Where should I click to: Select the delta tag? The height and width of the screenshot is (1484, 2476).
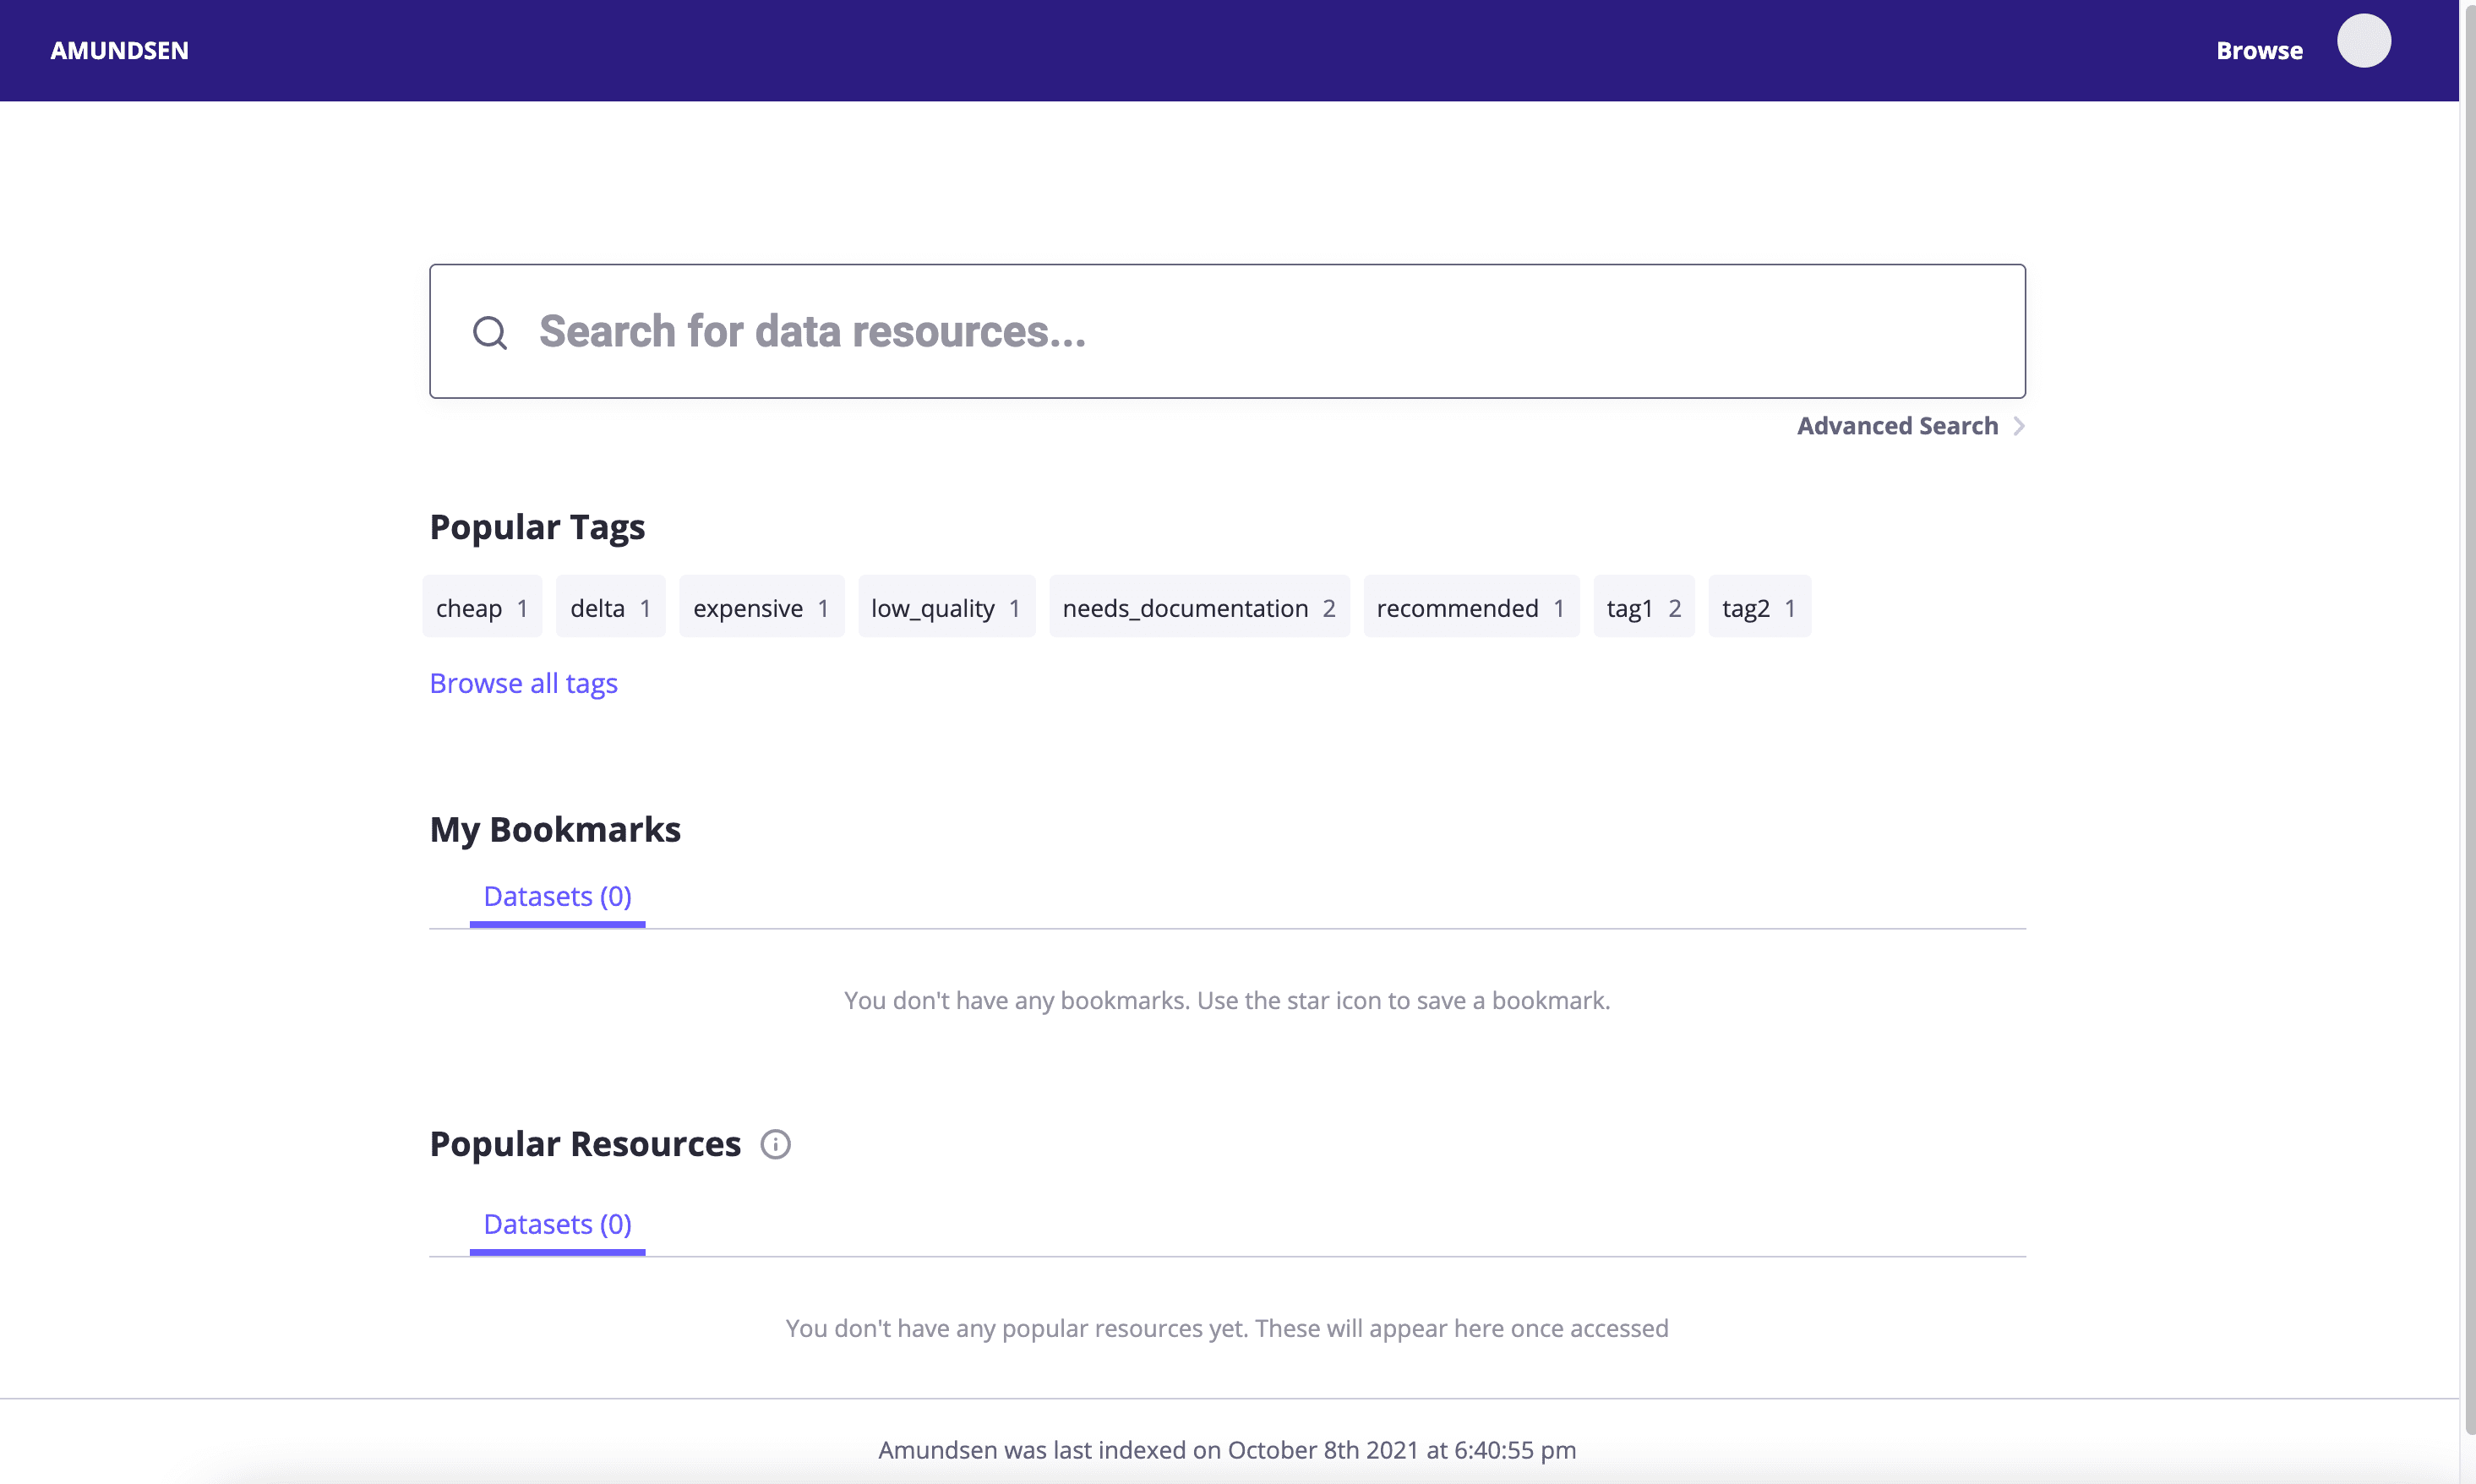click(610, 607)
